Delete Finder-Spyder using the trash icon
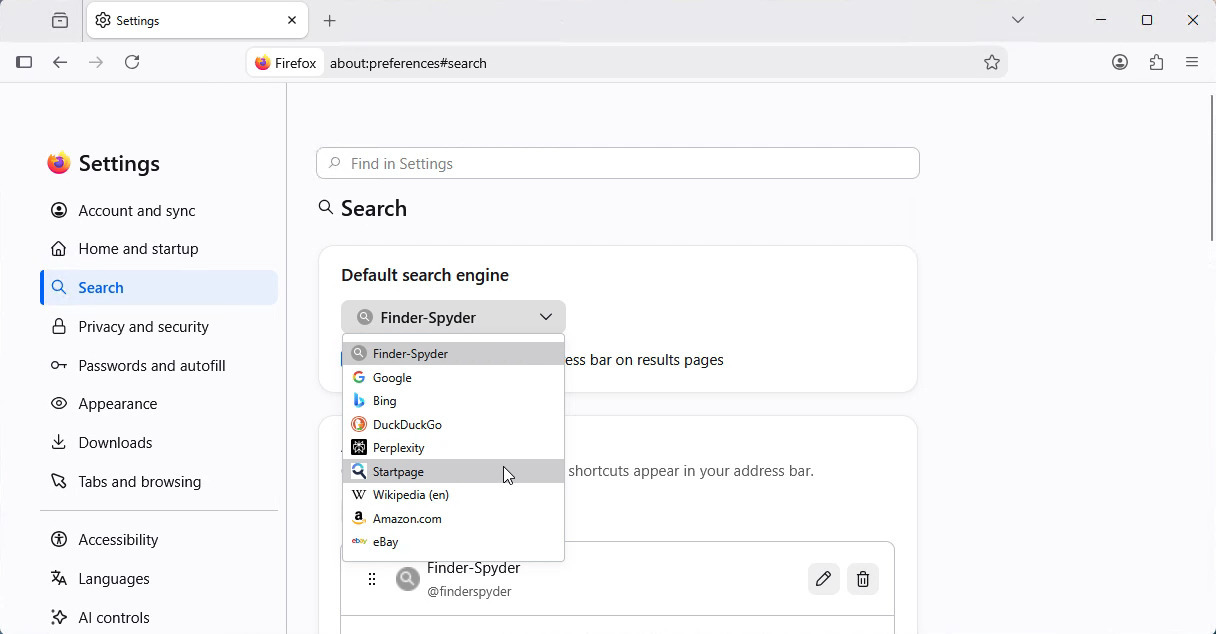The height and width of the screenshot is (634, 1216). click(863, 579)
